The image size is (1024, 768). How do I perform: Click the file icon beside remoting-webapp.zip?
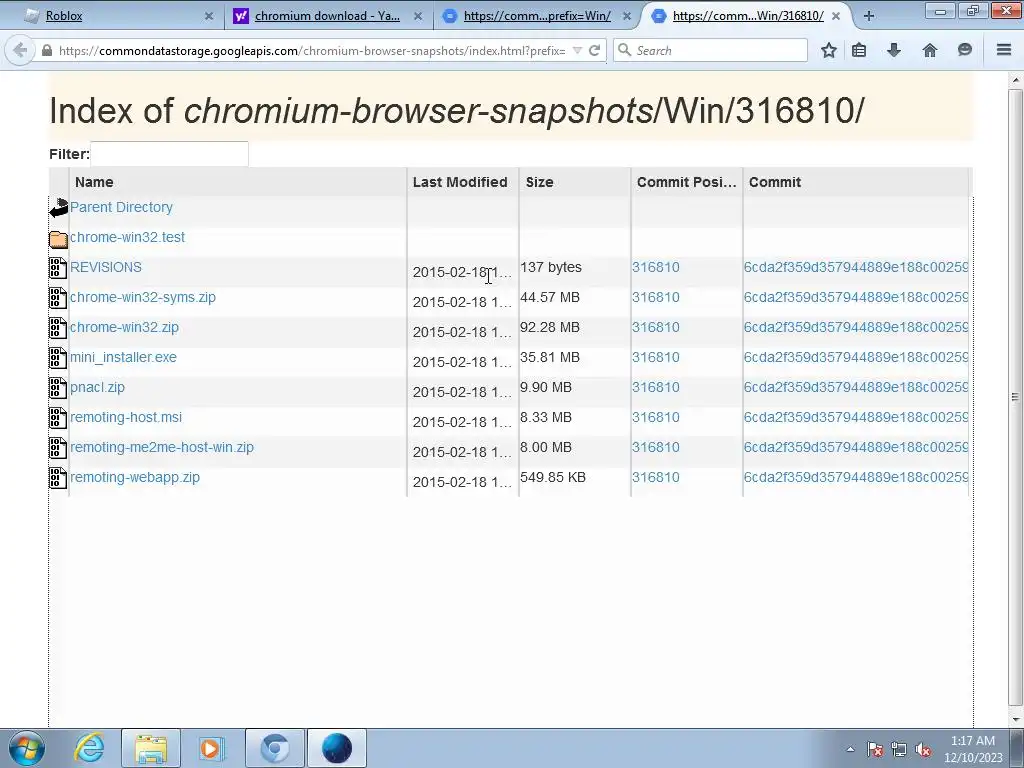[x=58, y=478]
